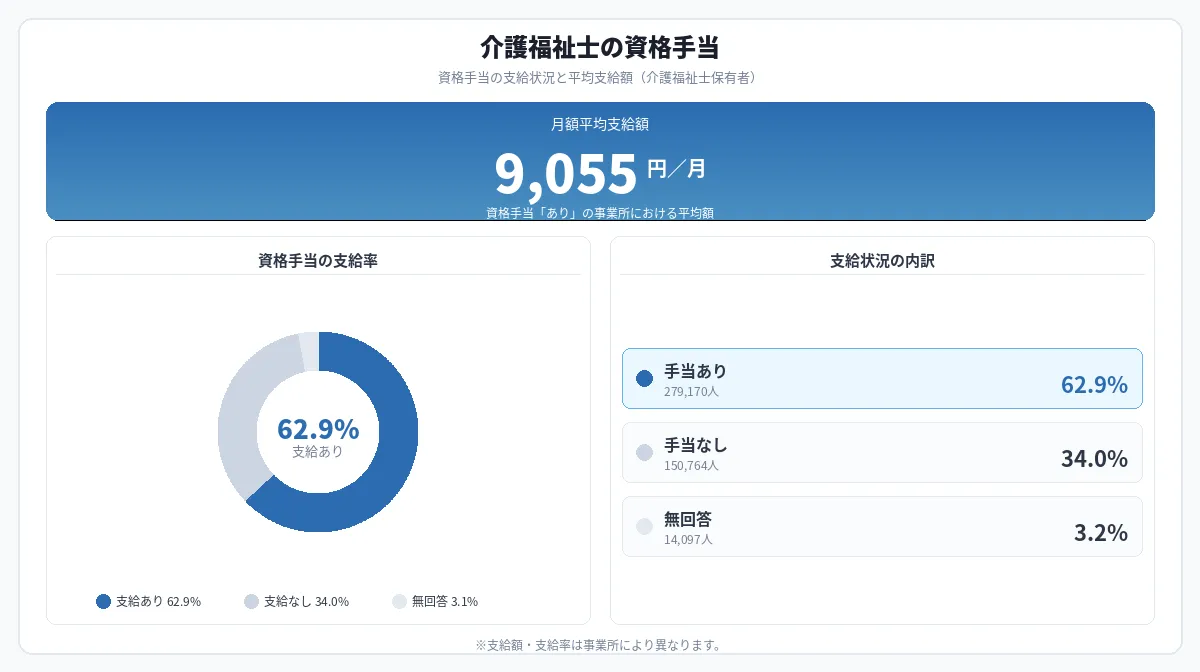The image size is (1200, 672).
Task: Click the 34.0% value in 手当なし card
Action: coord(1094,459)
